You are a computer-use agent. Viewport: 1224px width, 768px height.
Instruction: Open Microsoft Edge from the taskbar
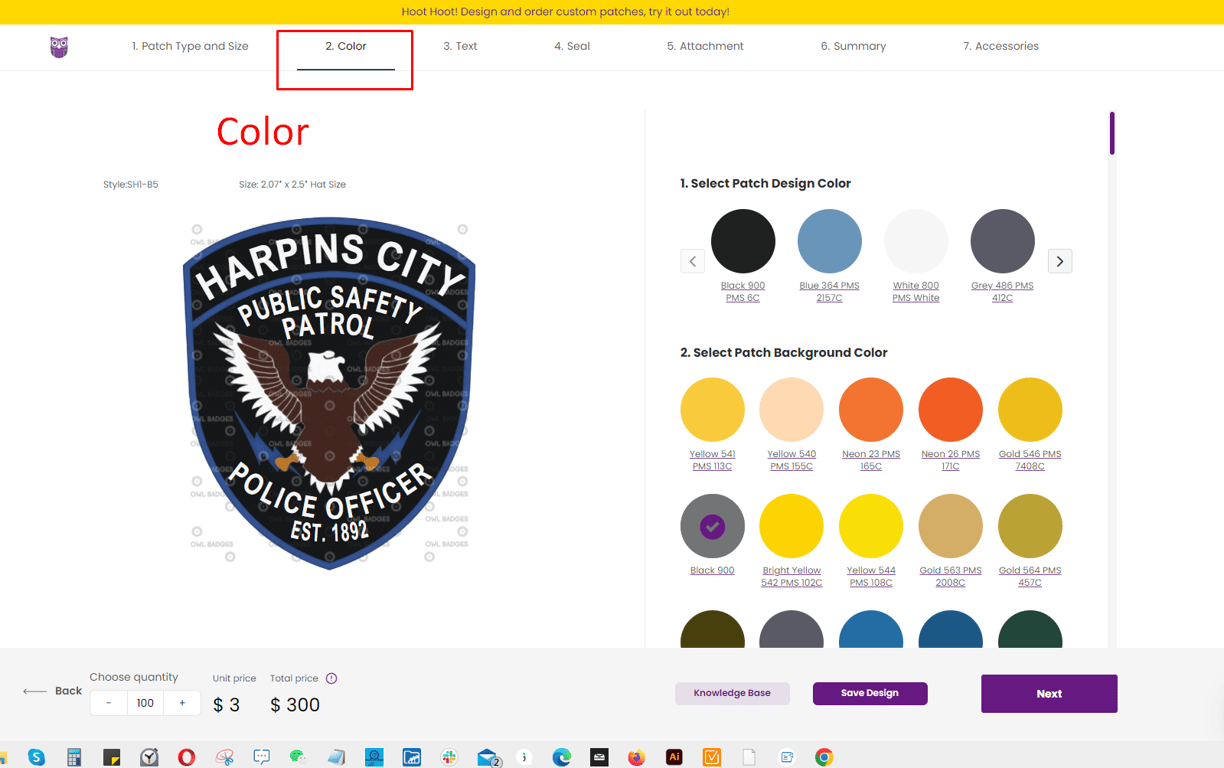pos(562,757)
